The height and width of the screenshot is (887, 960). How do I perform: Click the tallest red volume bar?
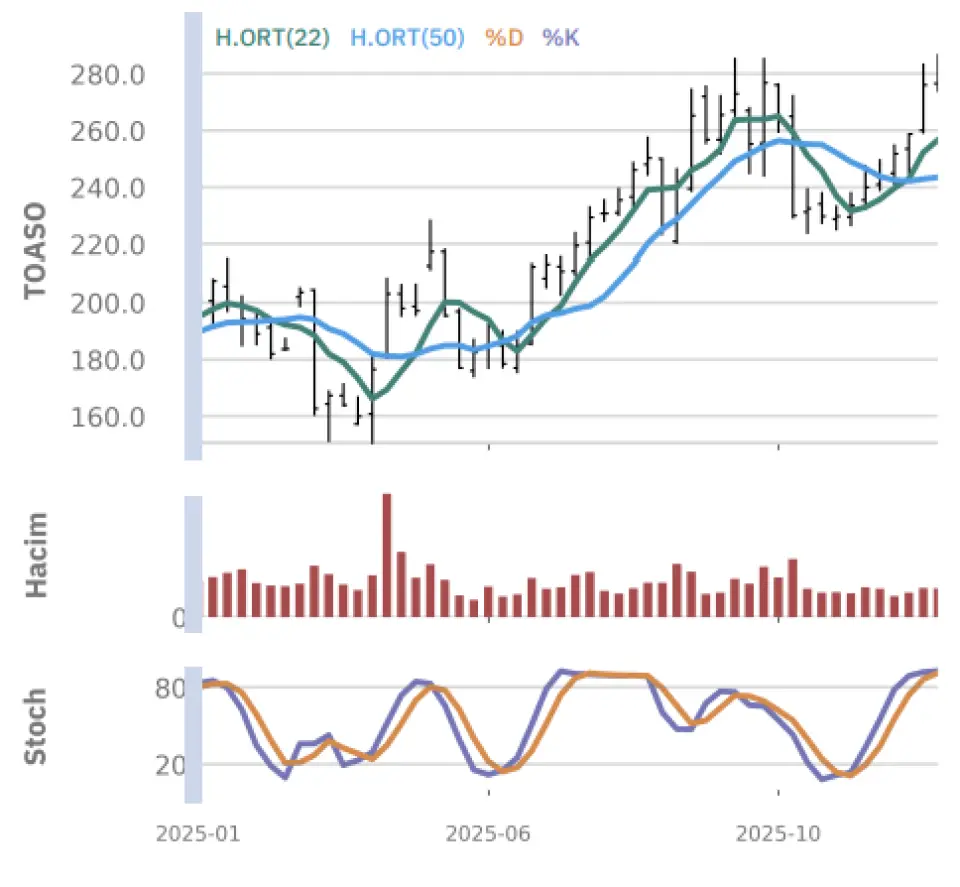387,555
